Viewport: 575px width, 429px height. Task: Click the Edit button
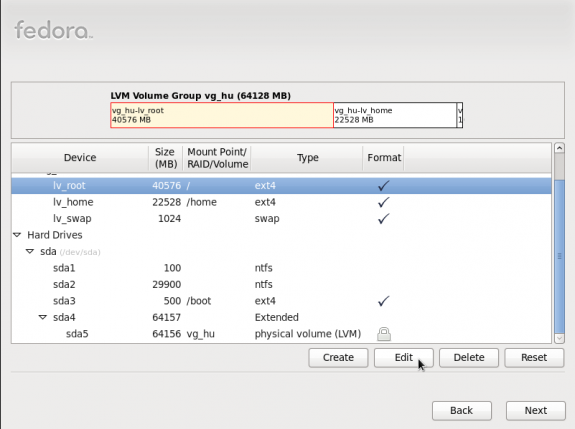click(x=403, y=358)
